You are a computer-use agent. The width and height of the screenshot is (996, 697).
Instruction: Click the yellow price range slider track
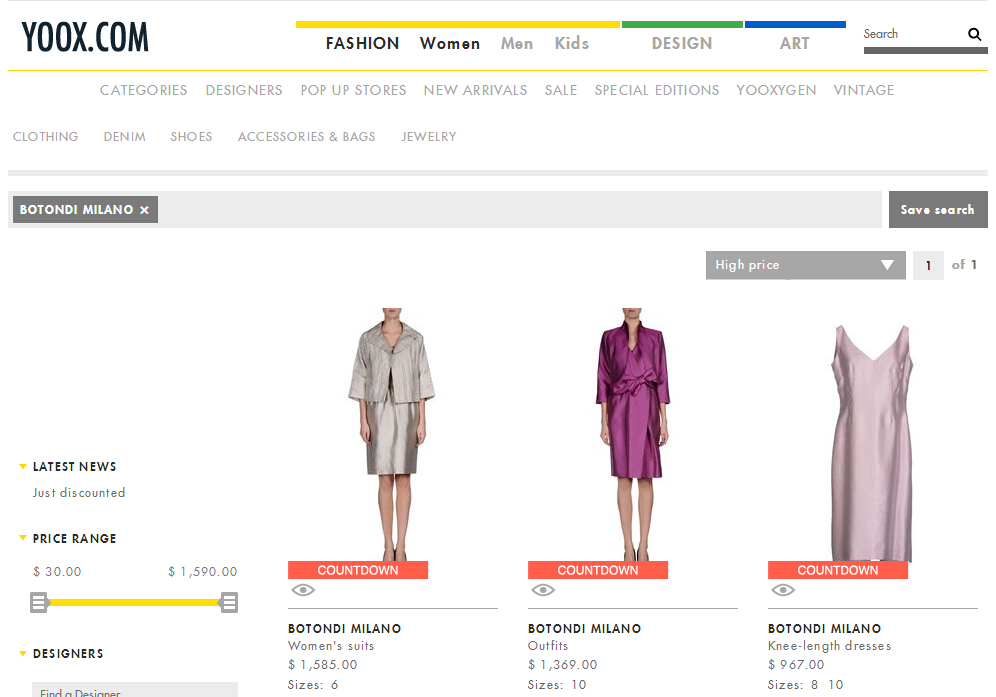click(x=134, y=602)
